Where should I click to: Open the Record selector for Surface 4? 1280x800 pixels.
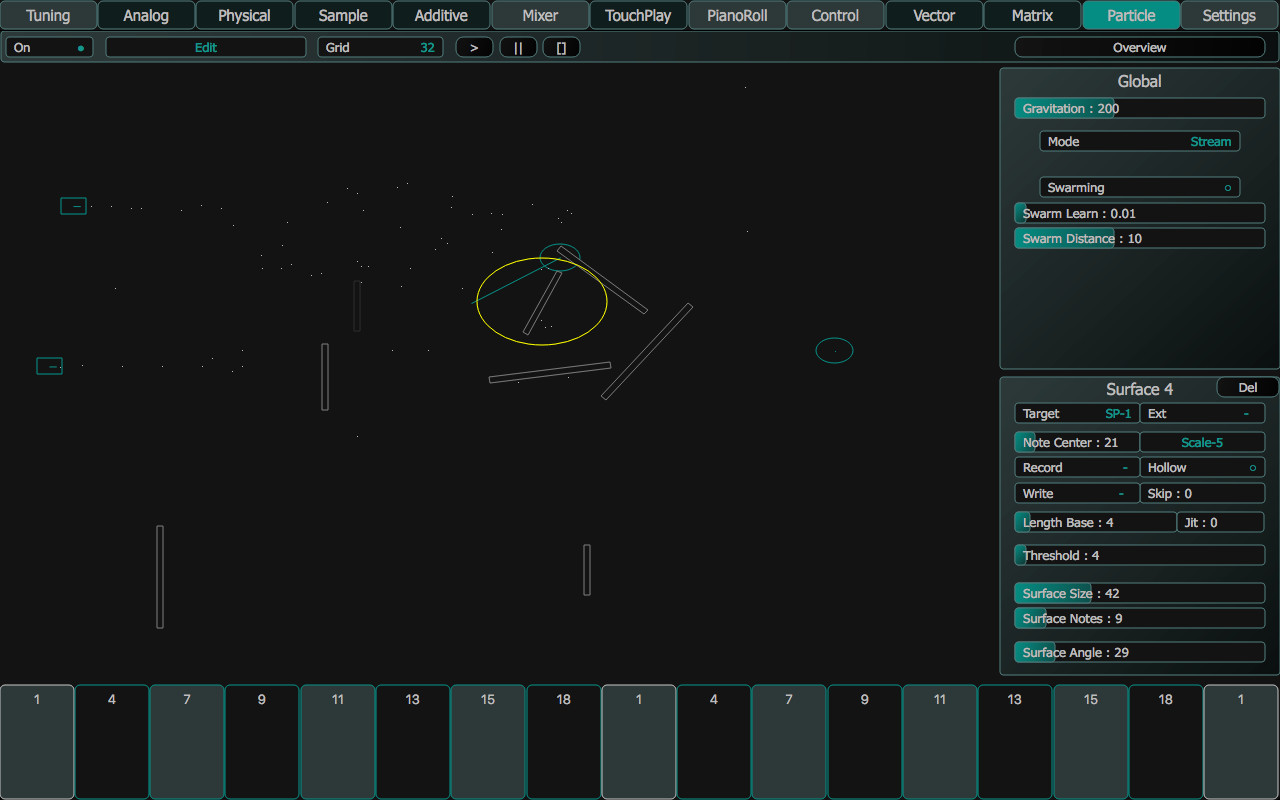[x=1076, y=467]
